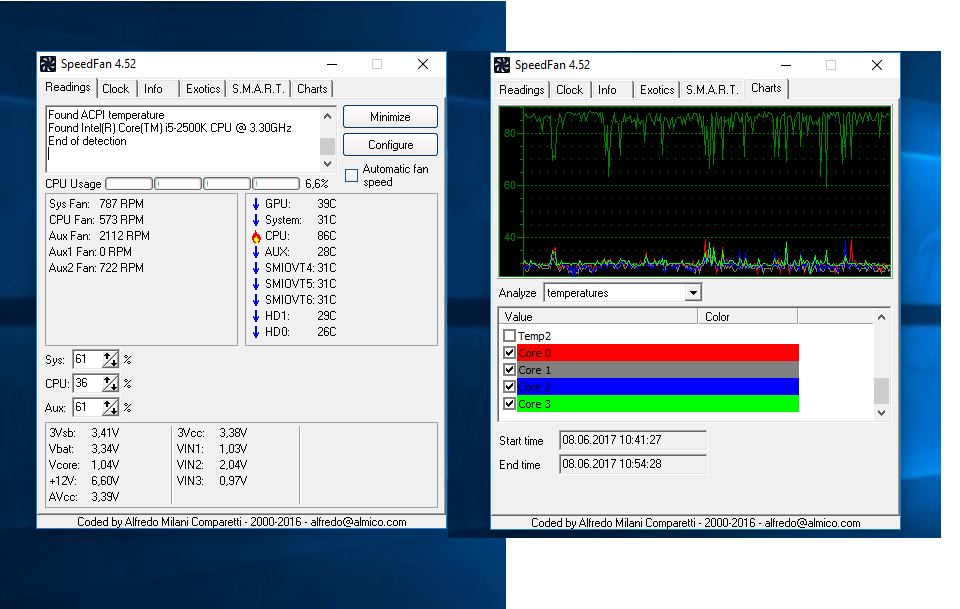
Task: Click the SMIOVT5 temperature arrow icon
Action: pos(256,284)
